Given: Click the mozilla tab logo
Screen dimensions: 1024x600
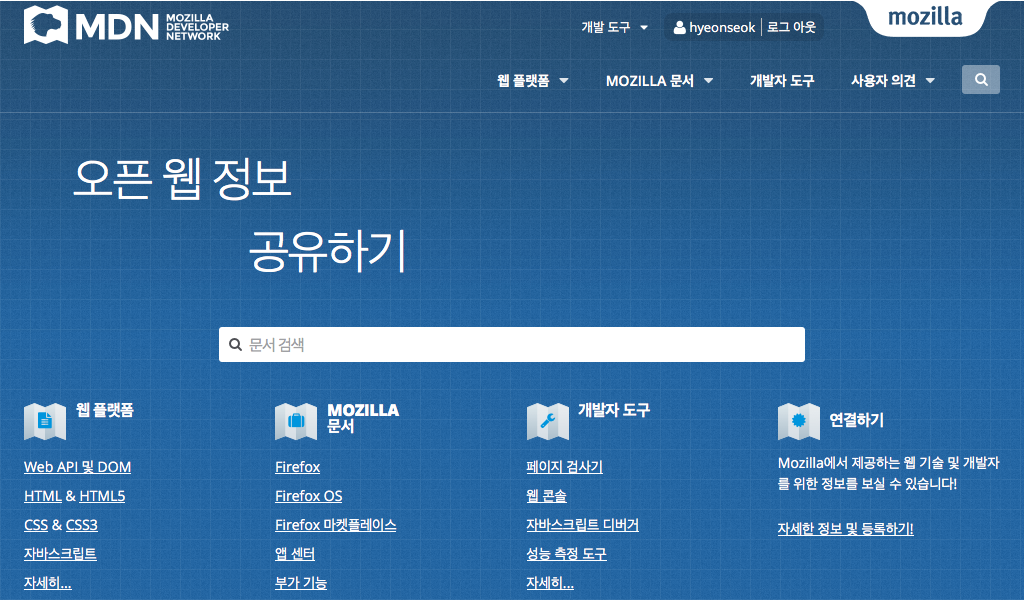Looking at the screenshot, I should pos(925,18).
